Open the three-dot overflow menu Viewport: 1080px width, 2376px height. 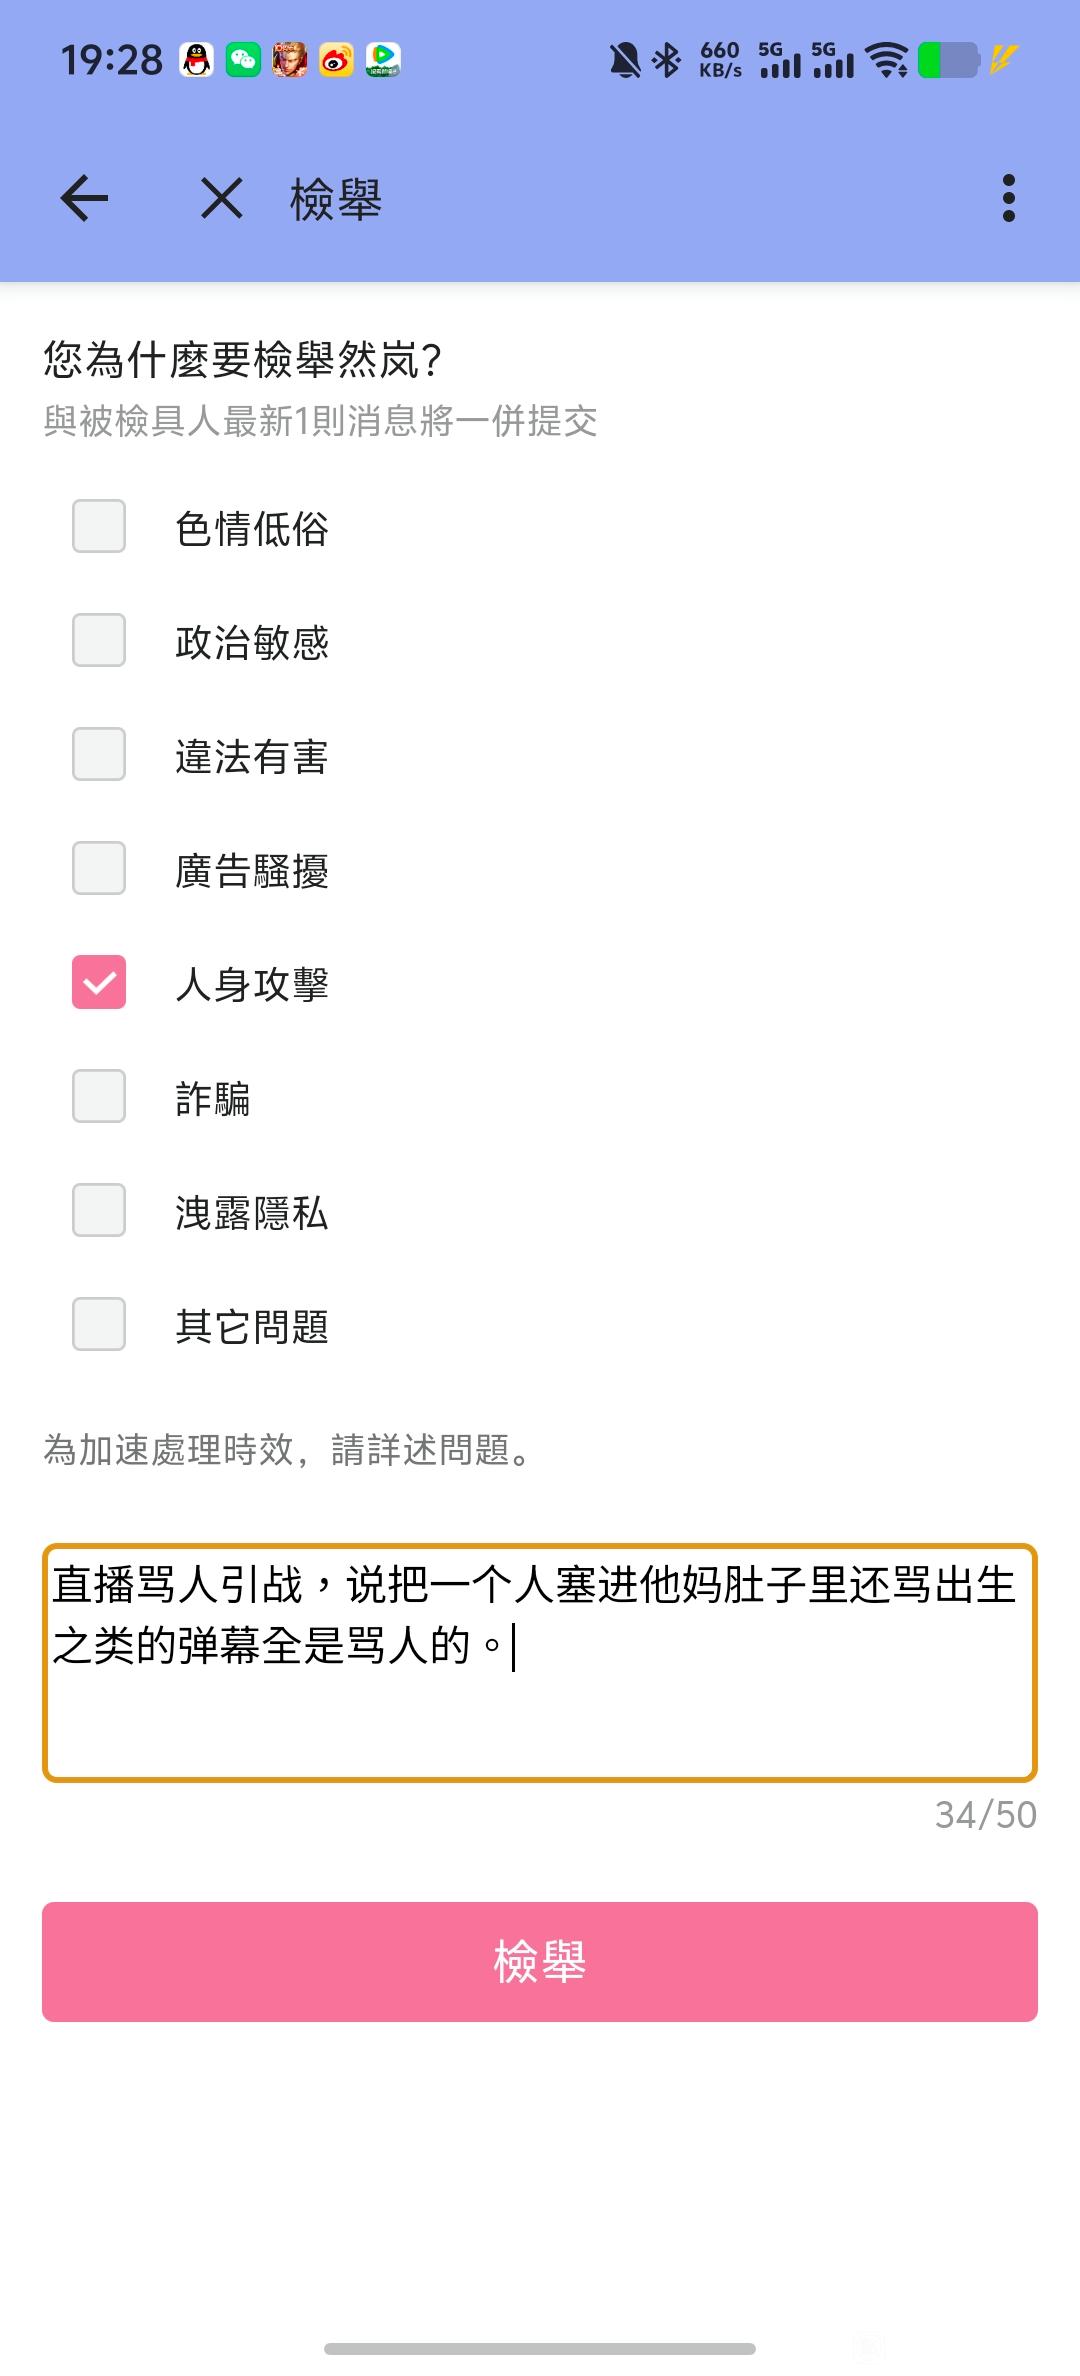[1008, 198]
